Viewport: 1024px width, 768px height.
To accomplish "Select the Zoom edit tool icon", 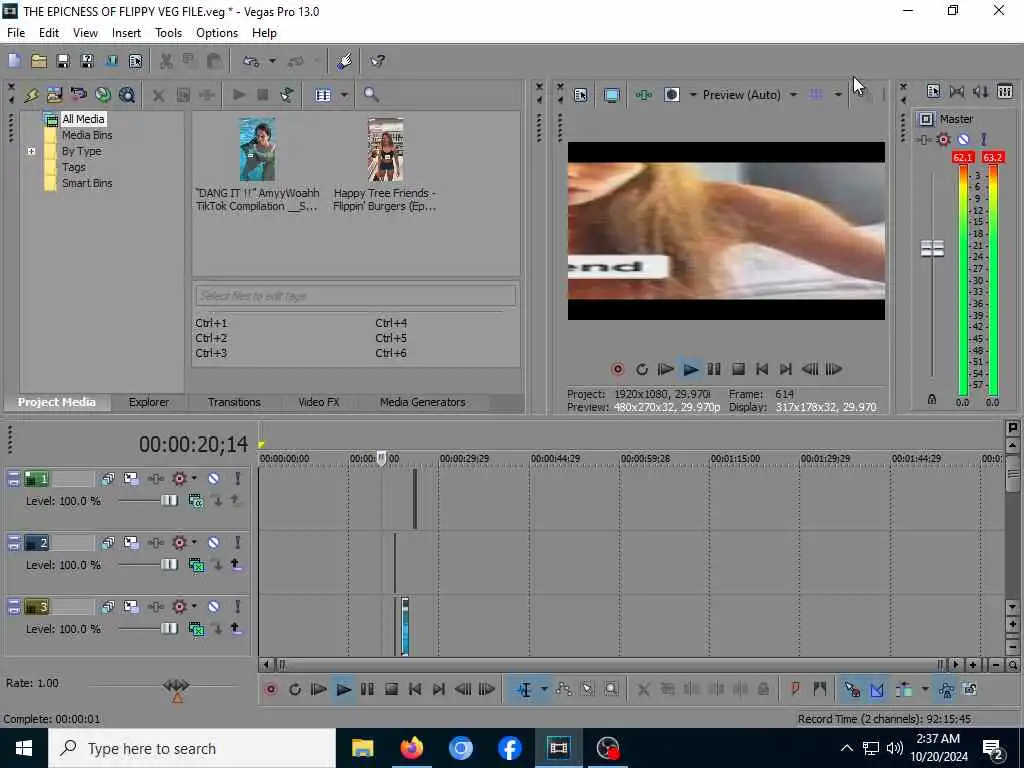I will click(x=611, y=689).
